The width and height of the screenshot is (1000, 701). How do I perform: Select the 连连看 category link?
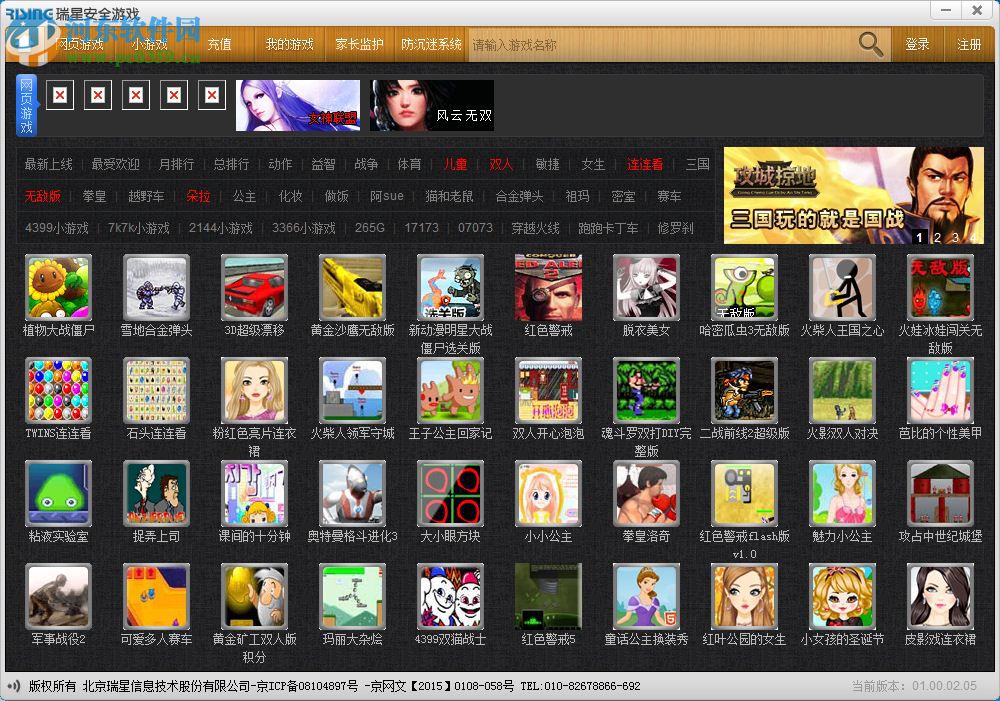[x=645, y=164]
